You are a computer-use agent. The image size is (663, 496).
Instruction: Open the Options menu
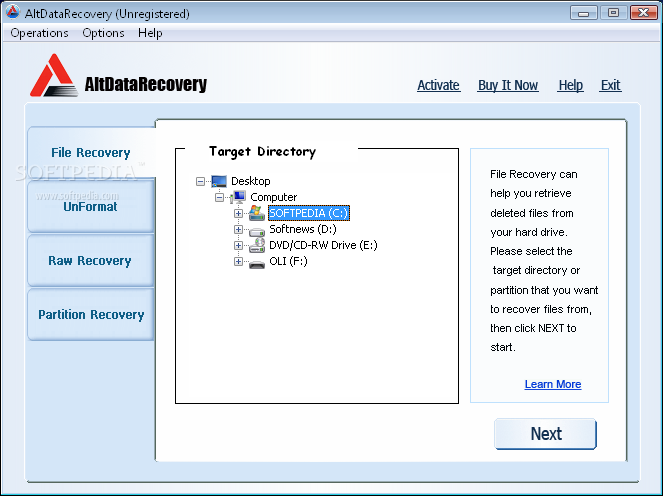[x=103, y=33]
